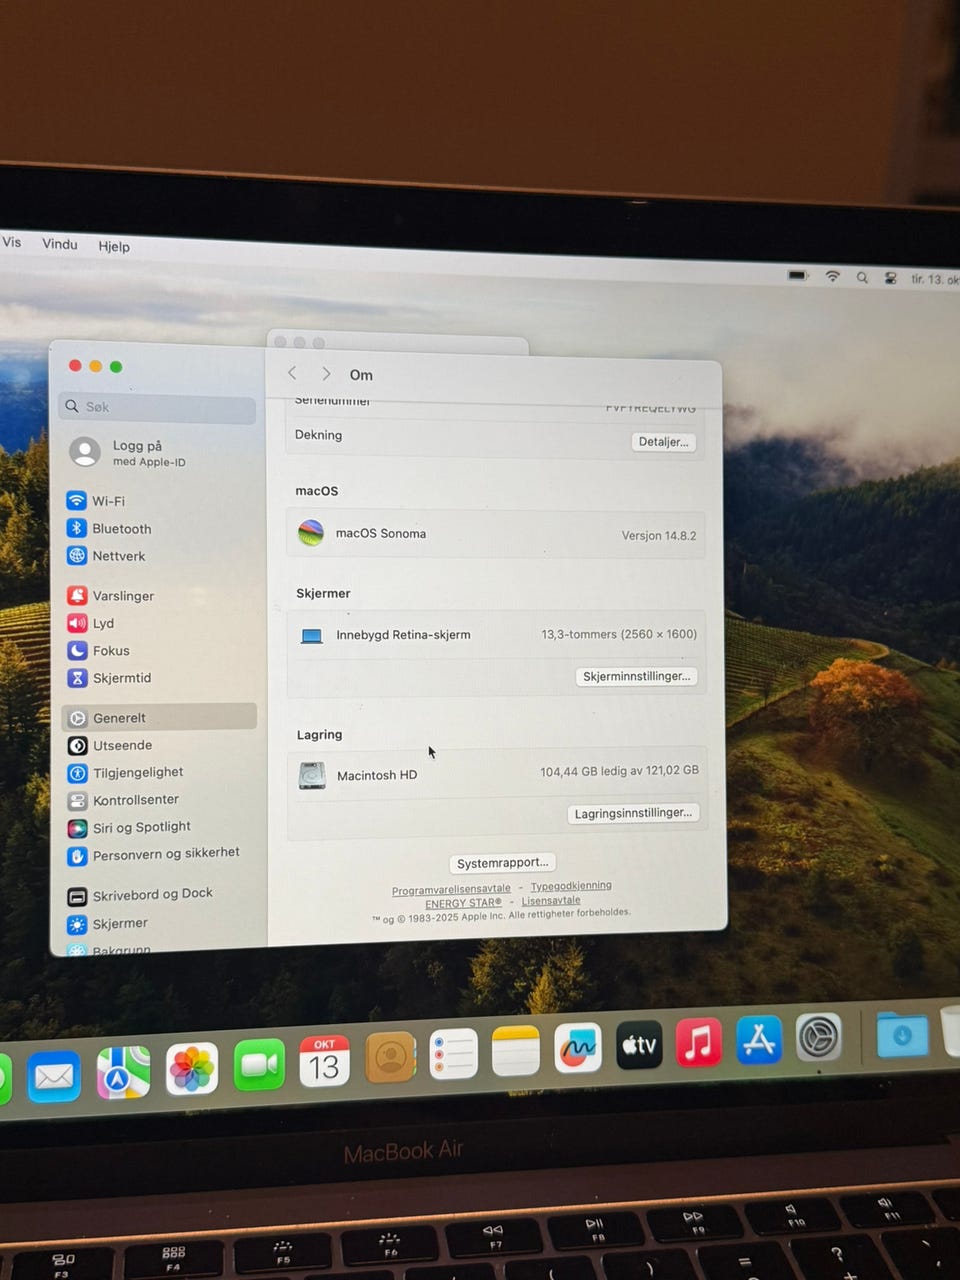Open Skrivebord og Dock settings

[x=140, y=895]
